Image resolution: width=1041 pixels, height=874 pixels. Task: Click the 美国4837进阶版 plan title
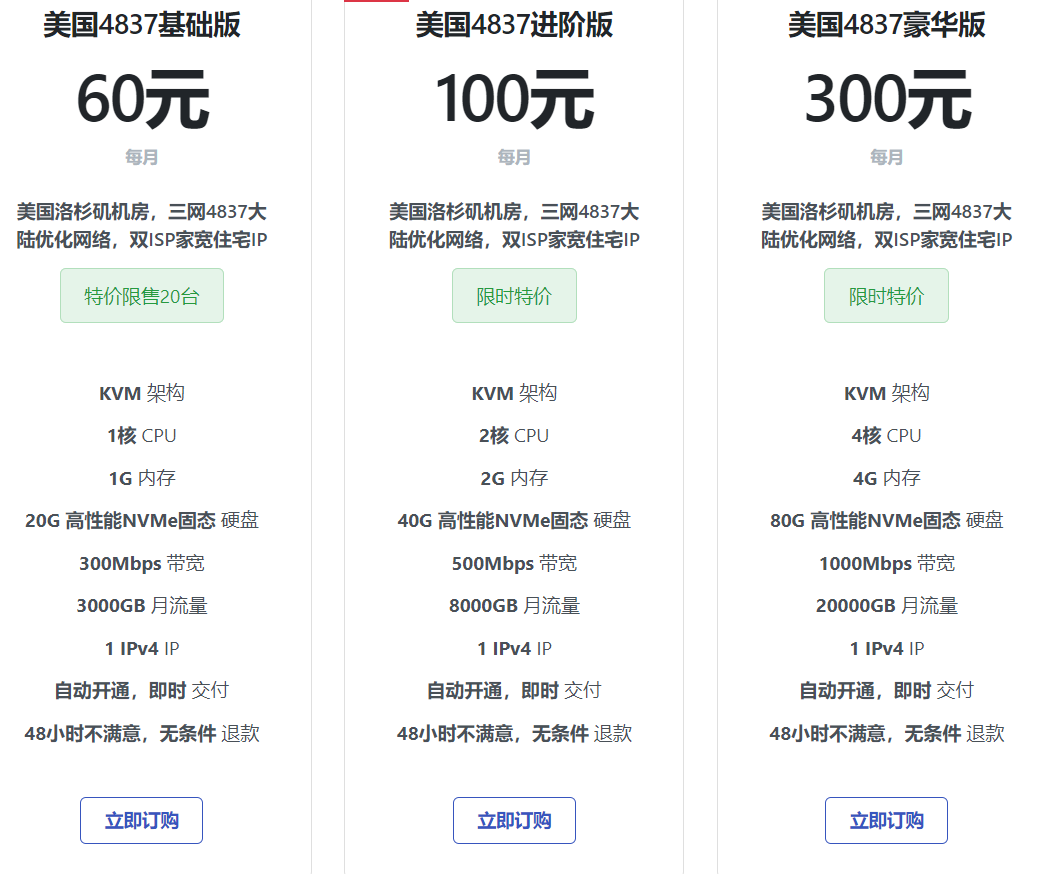(x=514, y=25)
